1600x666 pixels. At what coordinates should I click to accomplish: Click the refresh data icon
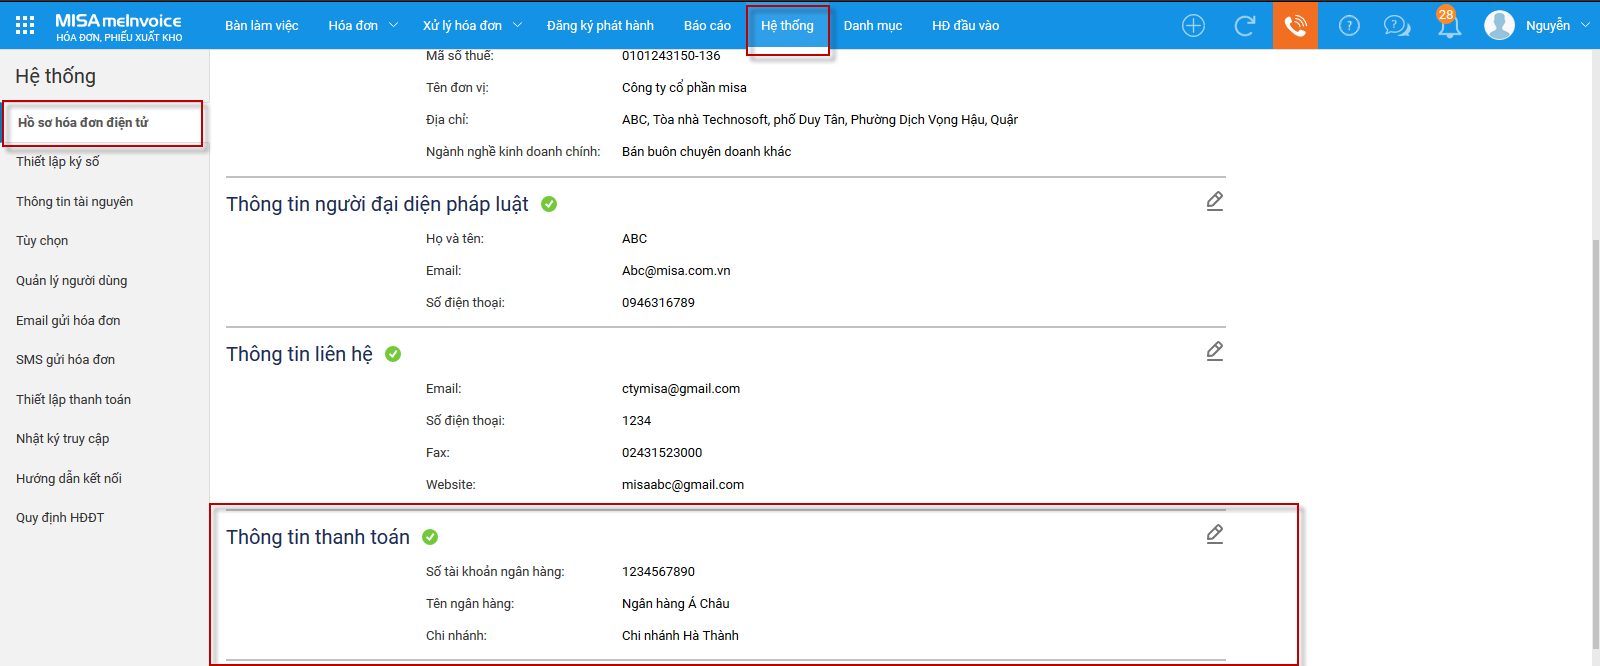click(x=1244, y=26)
